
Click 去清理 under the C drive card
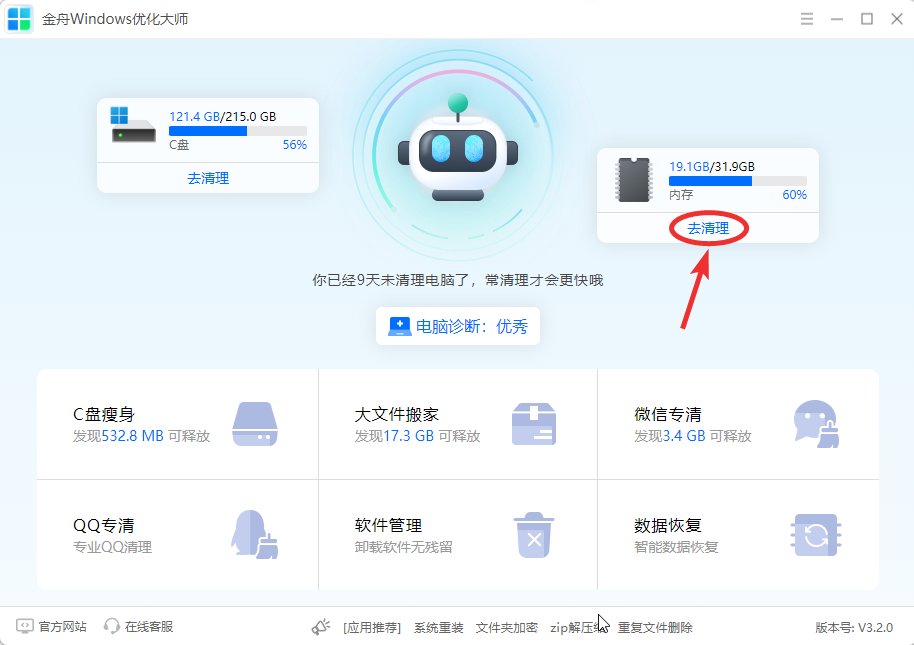[208, 178]
